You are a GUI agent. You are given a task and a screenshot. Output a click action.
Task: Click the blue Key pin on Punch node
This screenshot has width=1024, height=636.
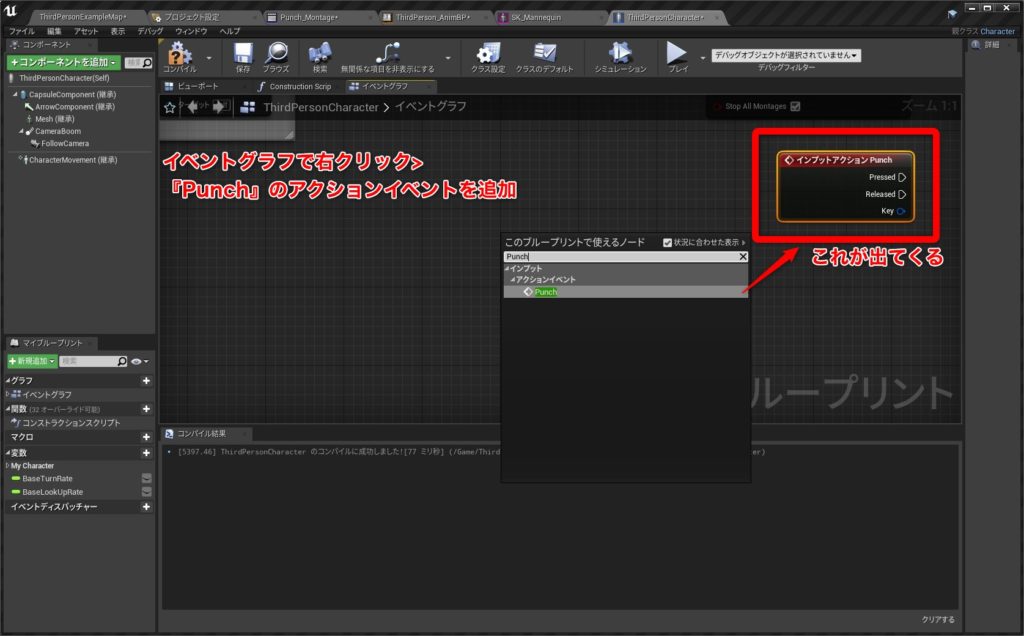click(x=901, y=211)
